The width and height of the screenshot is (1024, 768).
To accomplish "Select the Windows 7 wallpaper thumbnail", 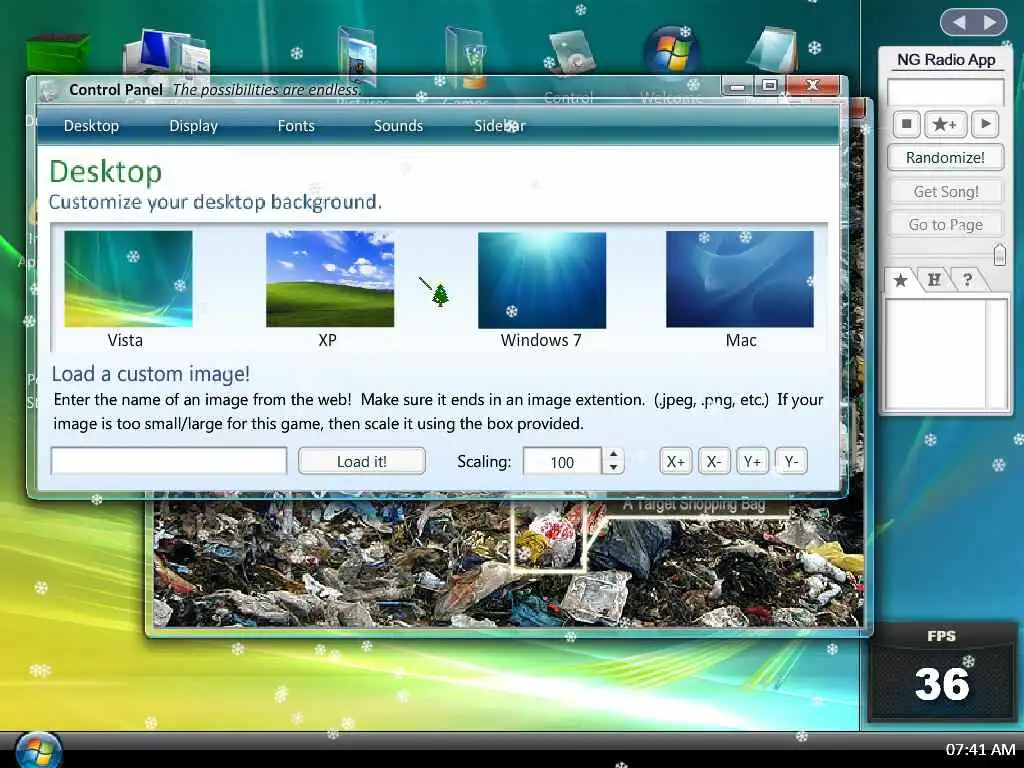I will tap(542, 280).
